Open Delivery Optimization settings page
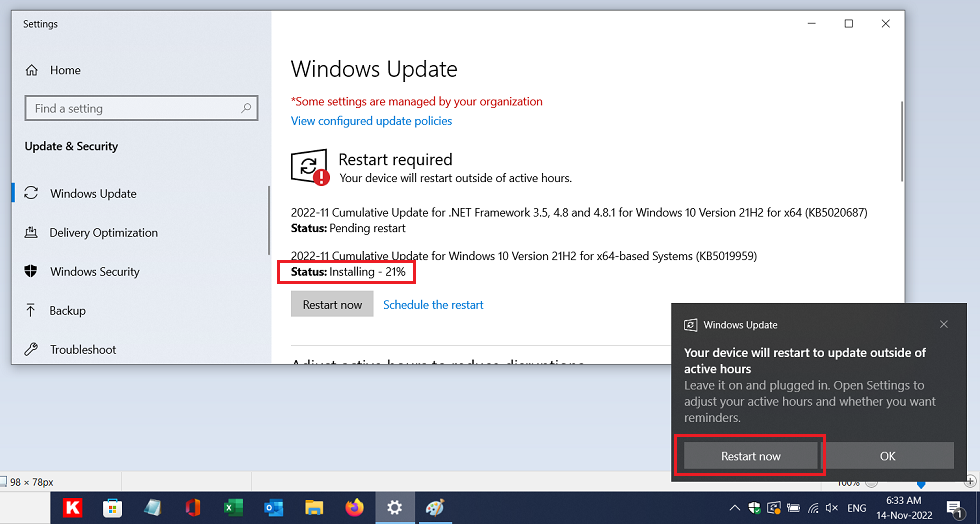Viewport: 980px width, 524px height. 103,233
